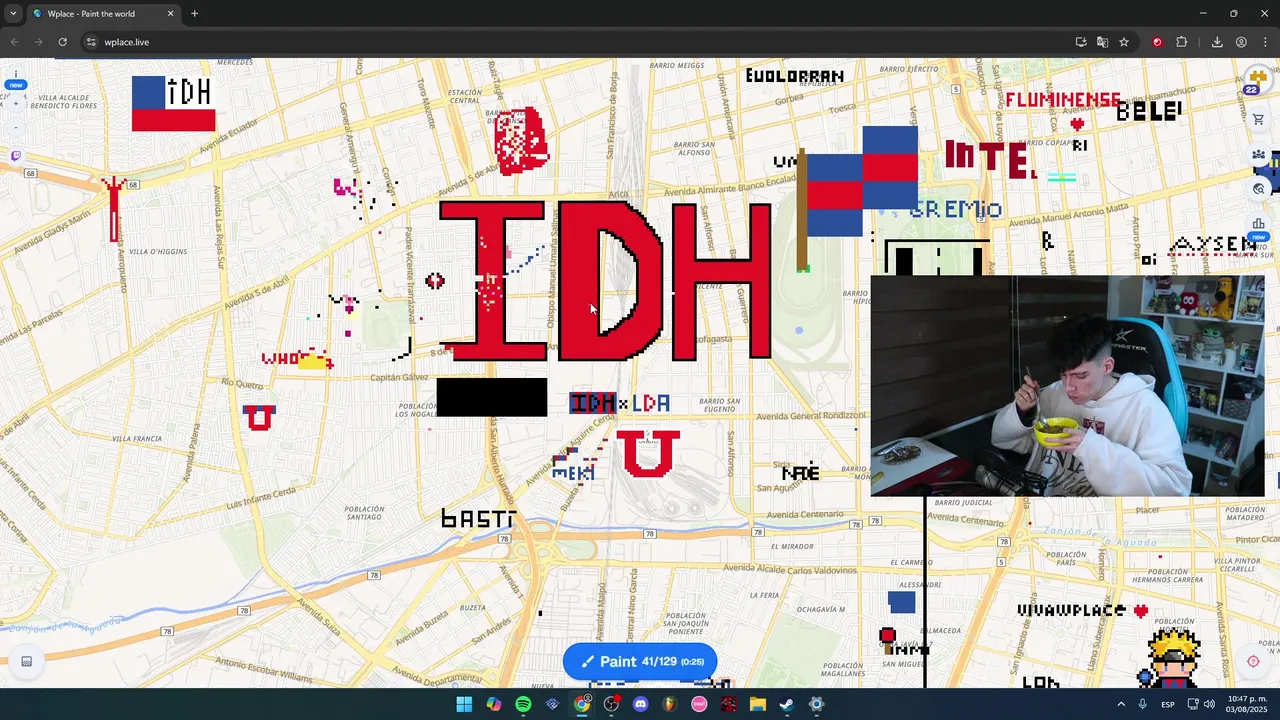Open the user profile avatar with level 22
The image size is (1280, 720).
click(1257, 81)
